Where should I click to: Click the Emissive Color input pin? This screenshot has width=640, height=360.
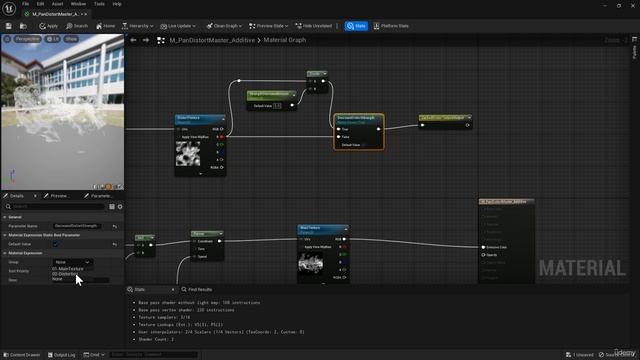tap(483, 247)
